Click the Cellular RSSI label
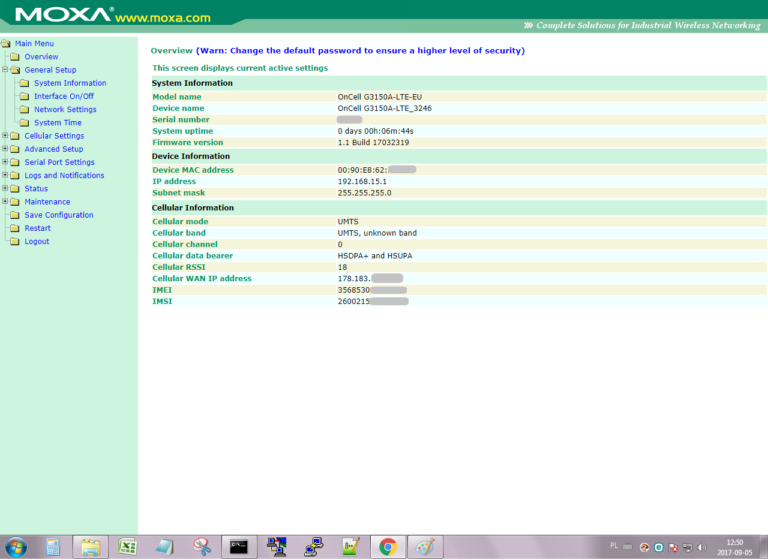768x560 pixels. [x=179, y=267]
